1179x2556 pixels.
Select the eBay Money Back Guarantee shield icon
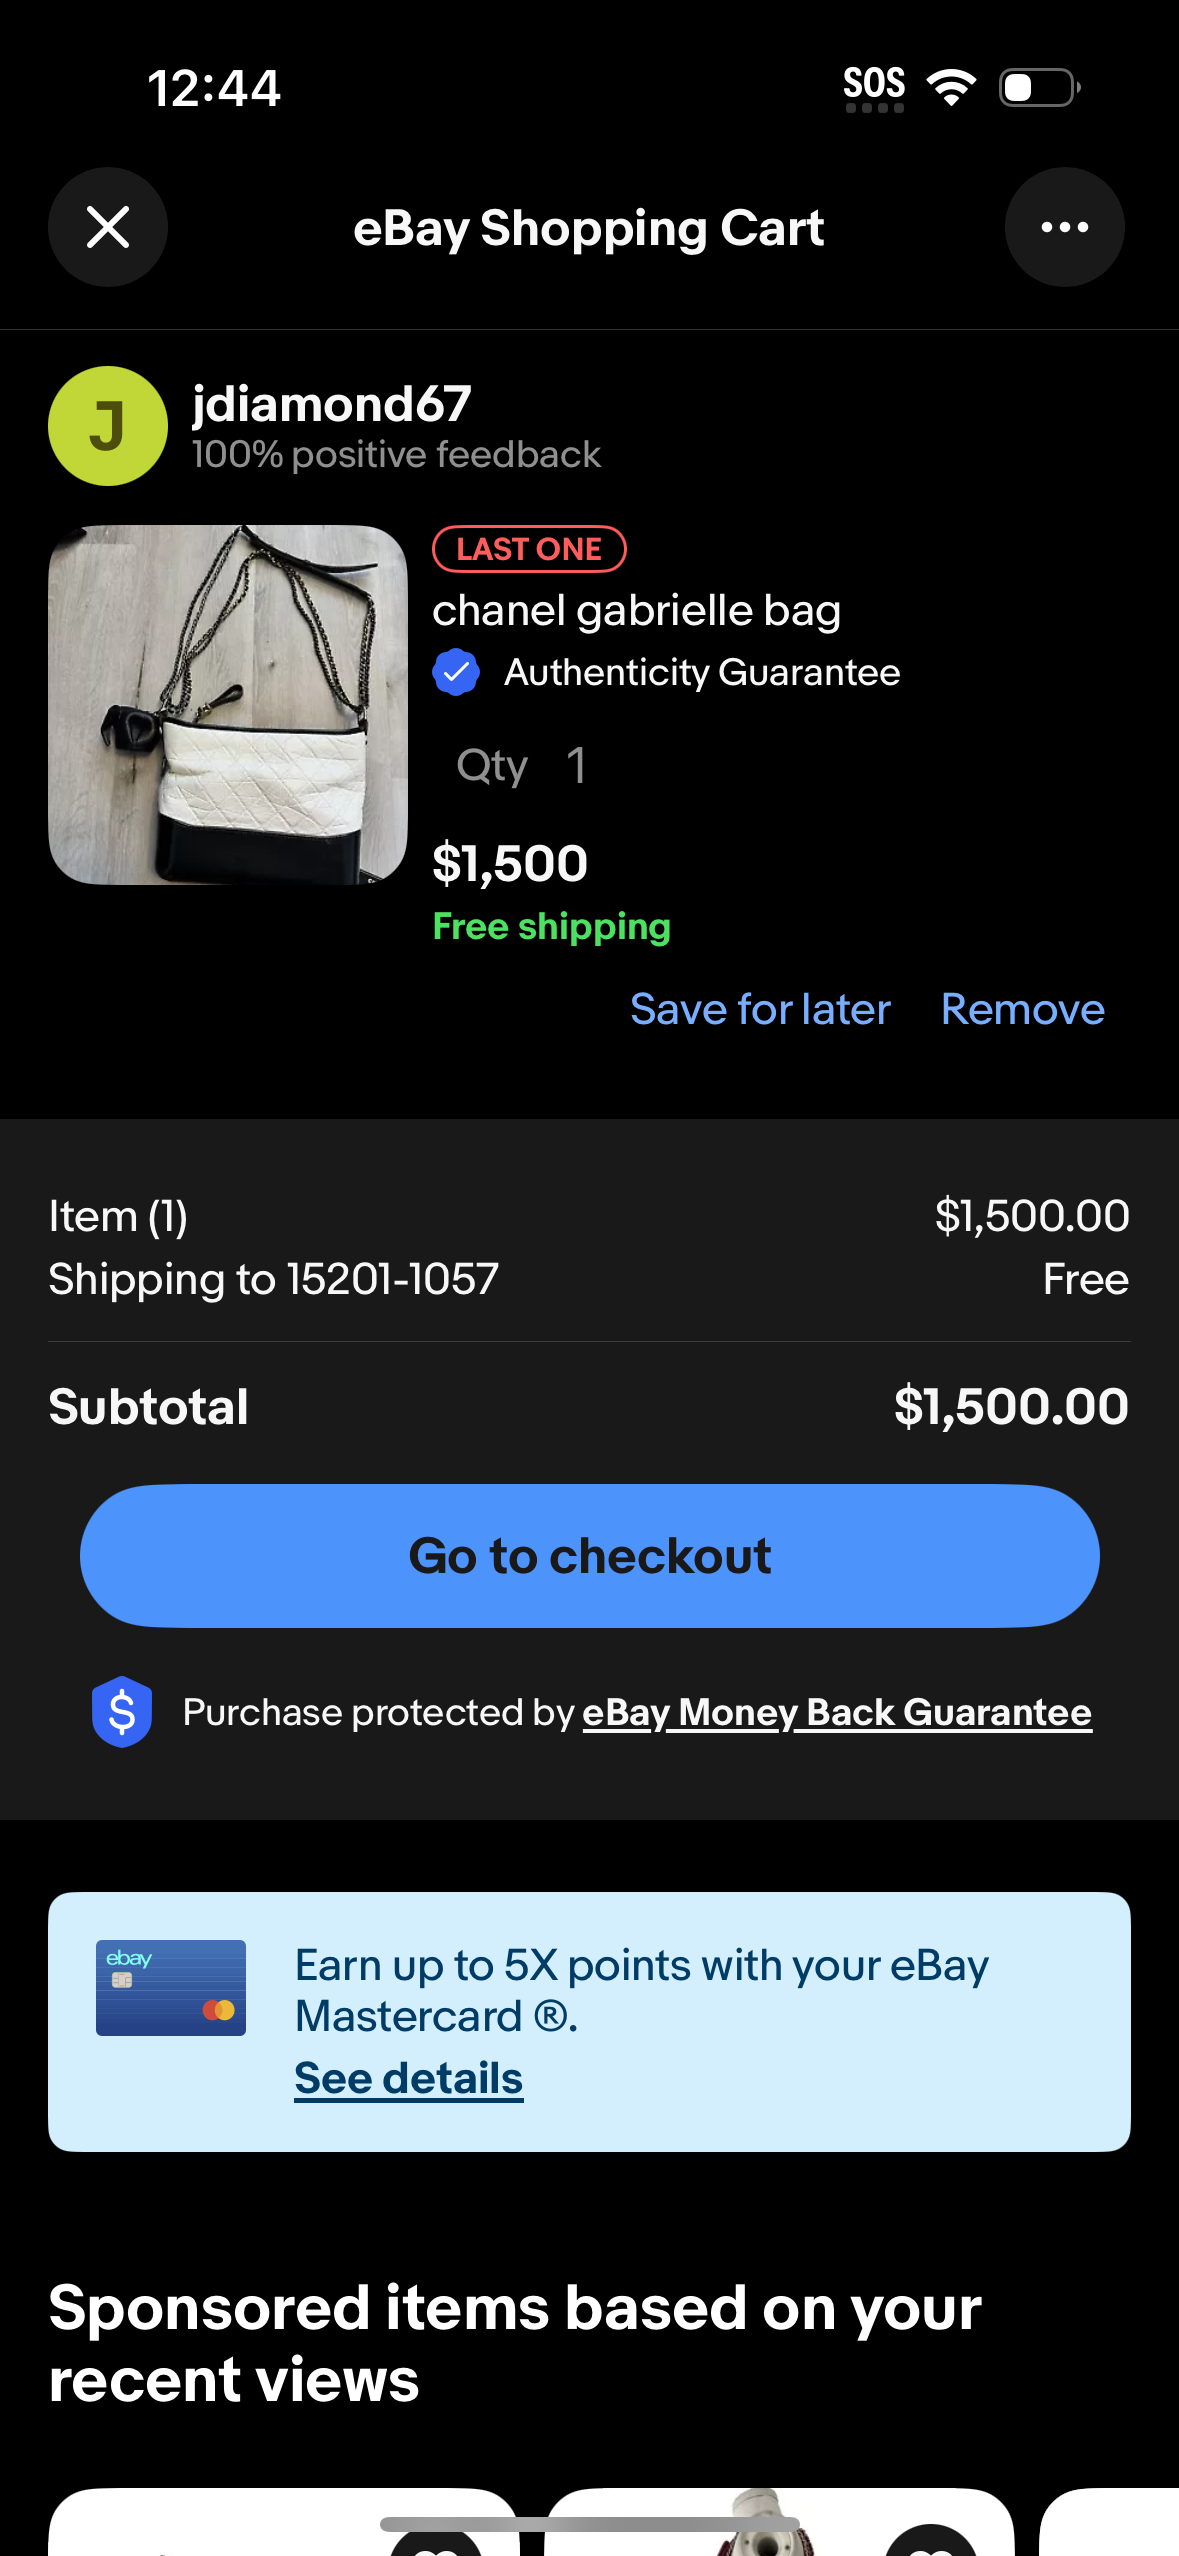tap(121, 1711)
